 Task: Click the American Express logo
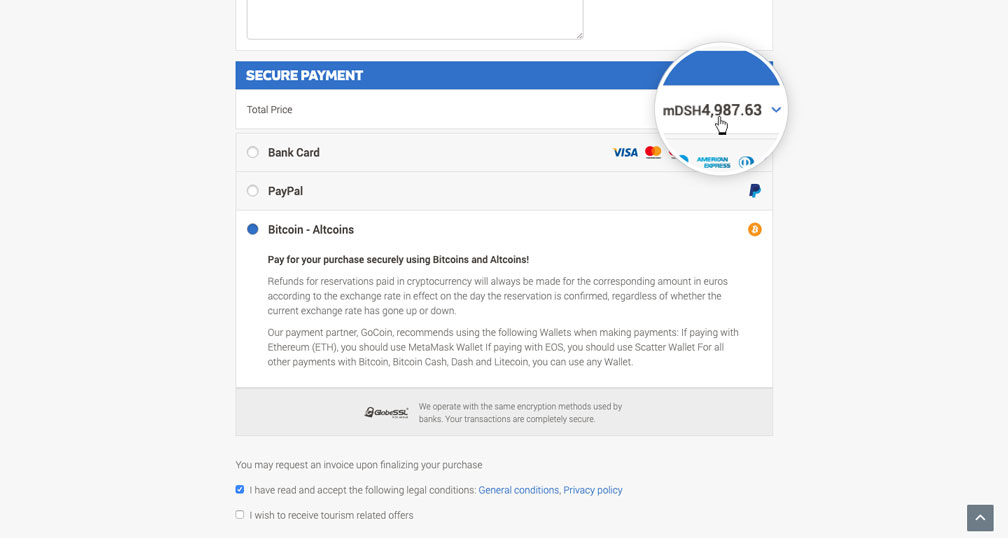click(x=713, y=162)
